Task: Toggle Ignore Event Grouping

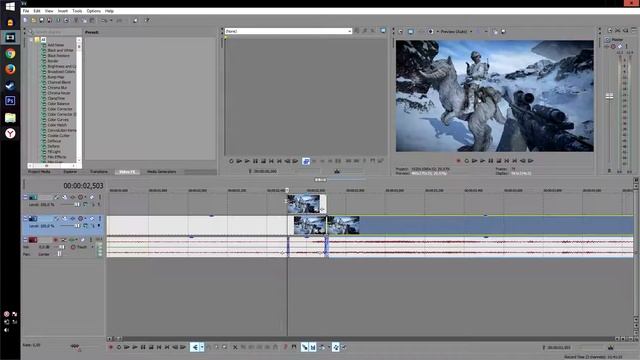Action: pyautogui.click(x=344, y=347)
